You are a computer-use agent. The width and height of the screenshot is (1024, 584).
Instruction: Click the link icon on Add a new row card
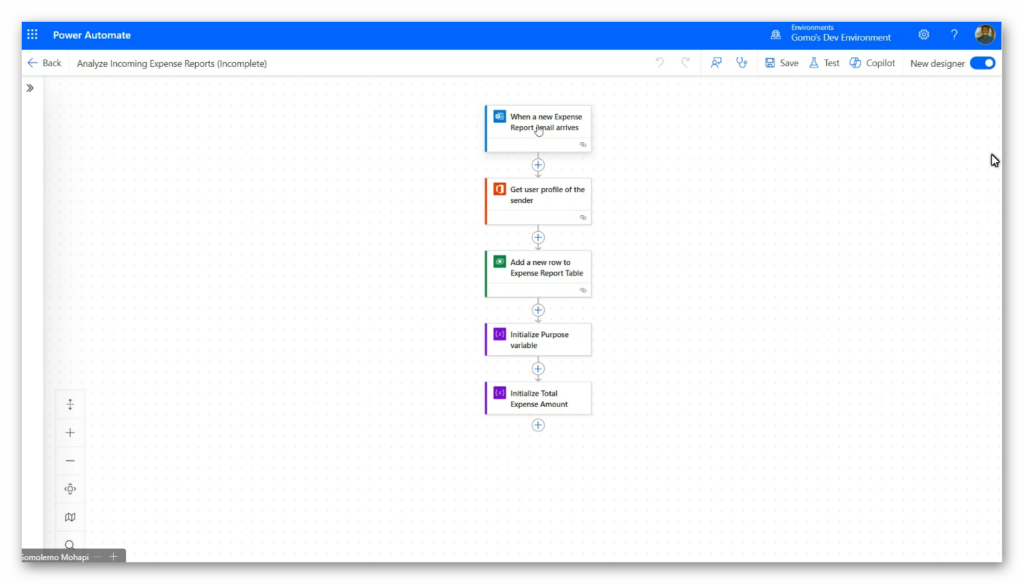click(x=583, y=290)
